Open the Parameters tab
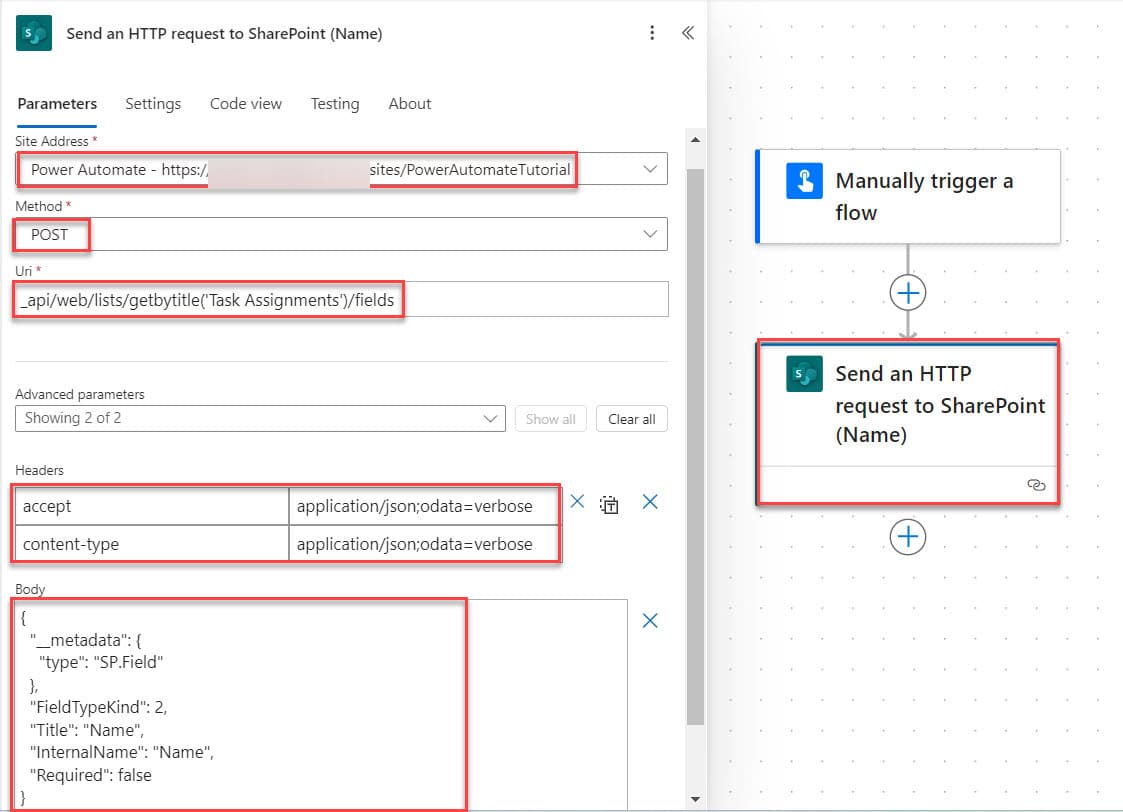Viewport: 1123px width, 812px height. point(57,104)
